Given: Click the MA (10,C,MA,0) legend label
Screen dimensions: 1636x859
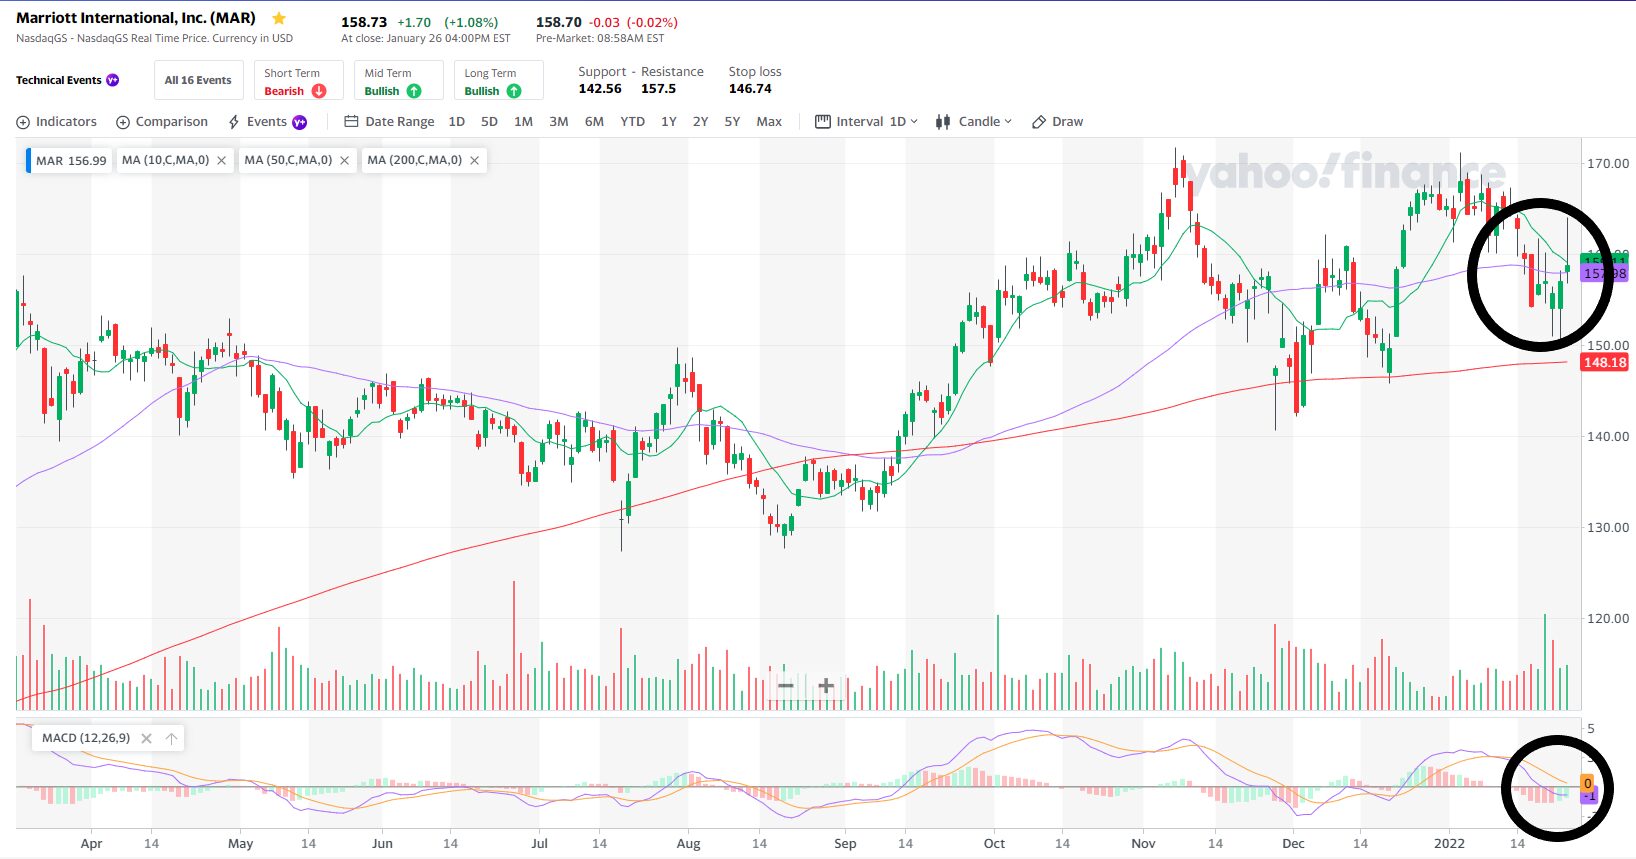Looking at the screenshot, I should point(165,160).
